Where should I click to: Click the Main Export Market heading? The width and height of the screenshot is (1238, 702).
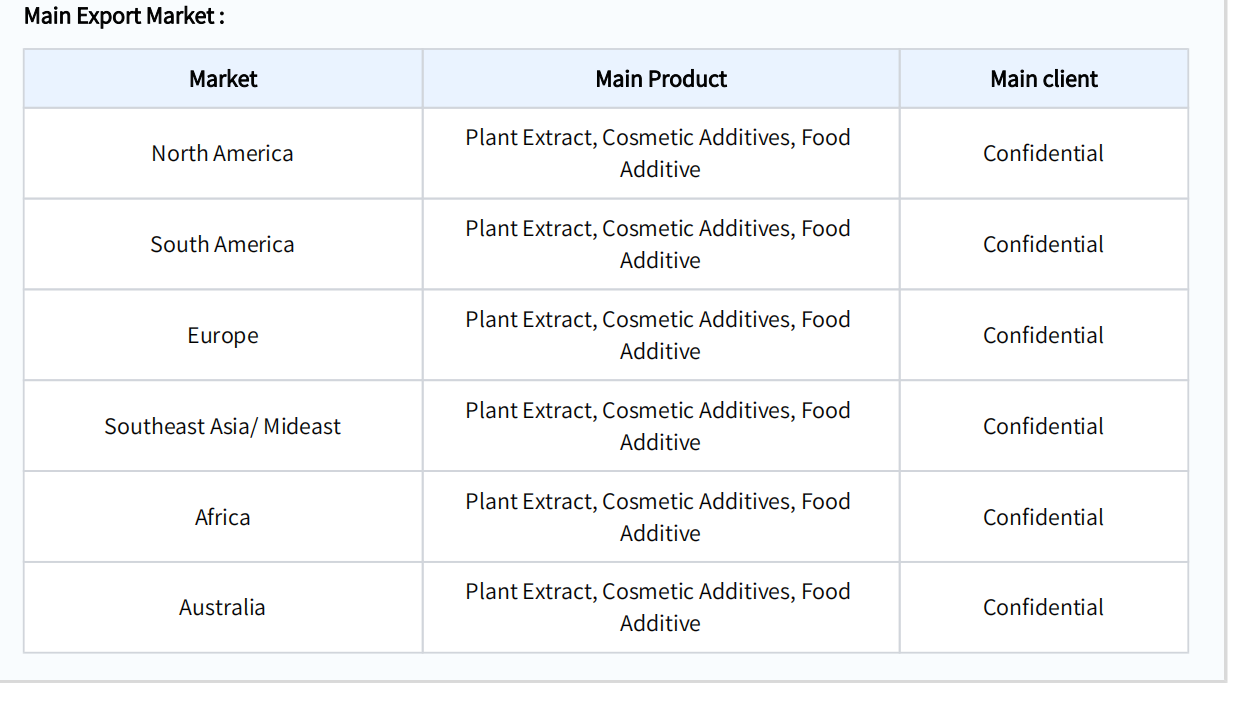[124, 16]
